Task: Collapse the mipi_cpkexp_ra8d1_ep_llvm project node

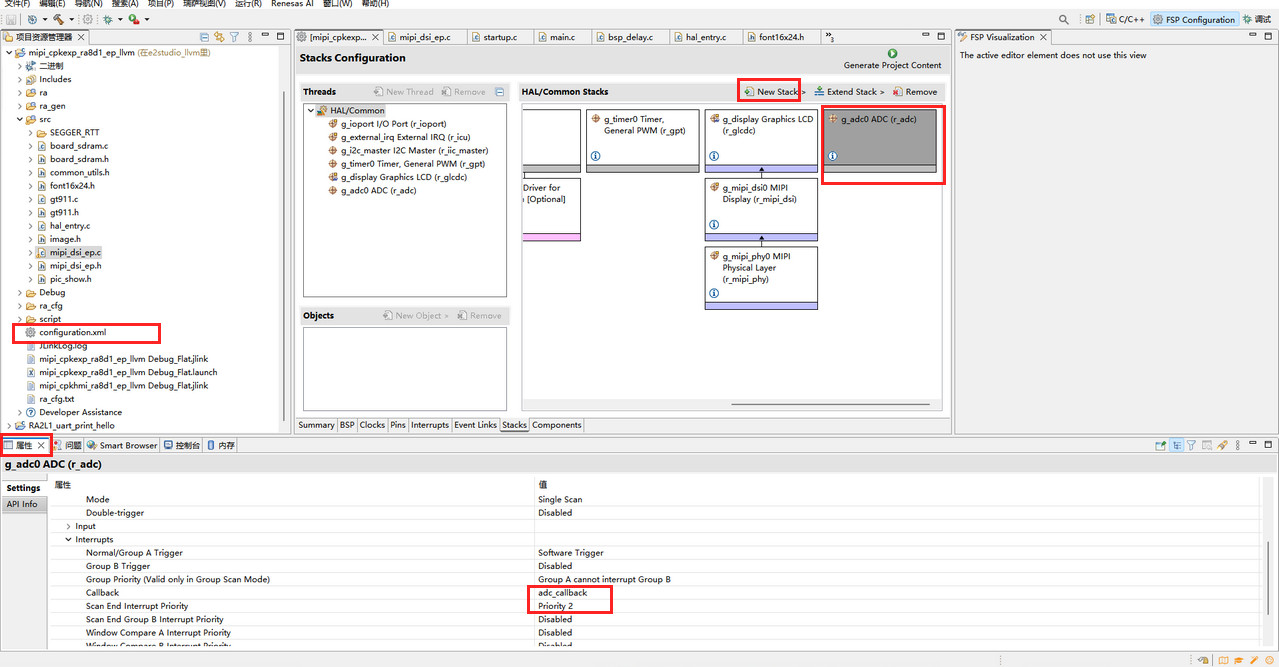Action: pyautogui.click(x=8, y=52)
